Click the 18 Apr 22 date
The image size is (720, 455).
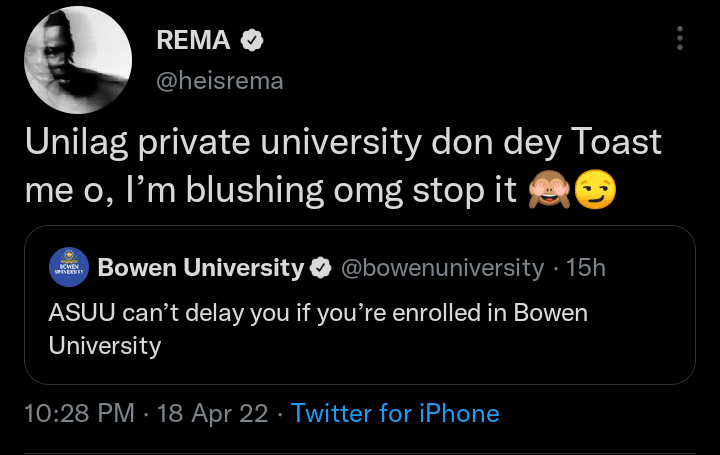pyautogui.click(x=213, y=412)
